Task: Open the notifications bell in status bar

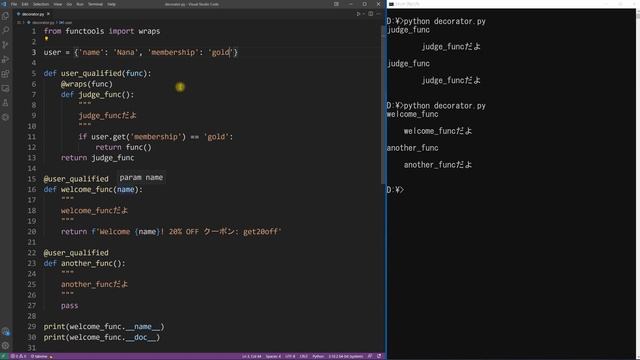Action: pyautogui.click(x=379, y=356)
